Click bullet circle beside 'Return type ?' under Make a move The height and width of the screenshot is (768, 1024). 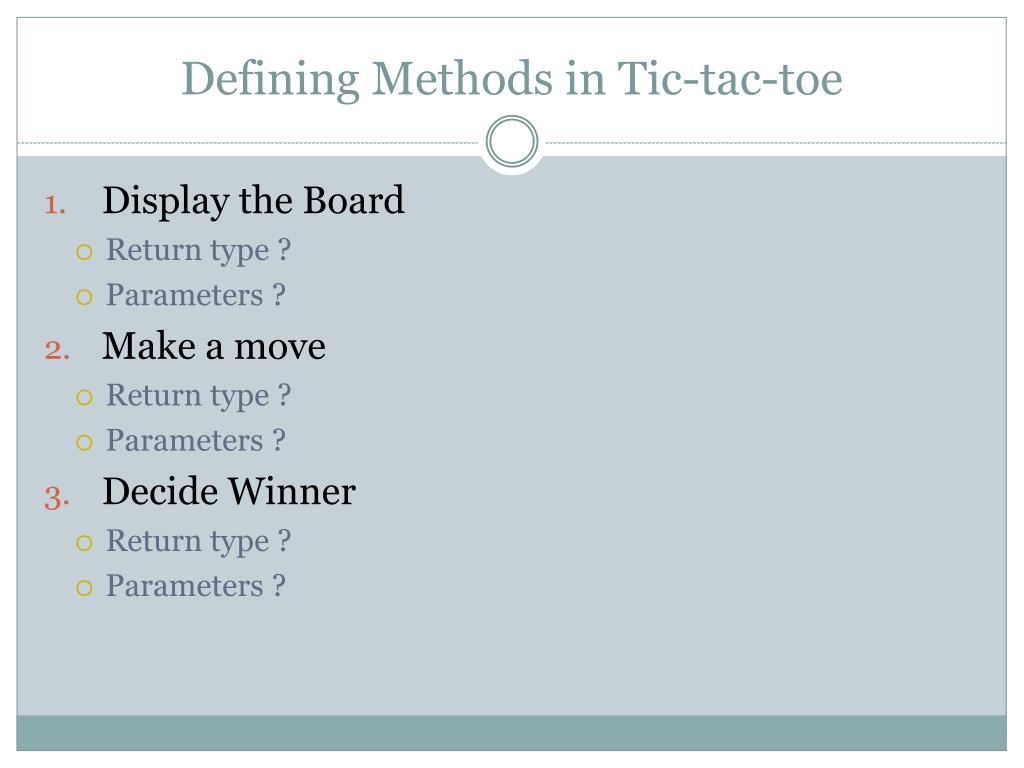pos(84,397)
